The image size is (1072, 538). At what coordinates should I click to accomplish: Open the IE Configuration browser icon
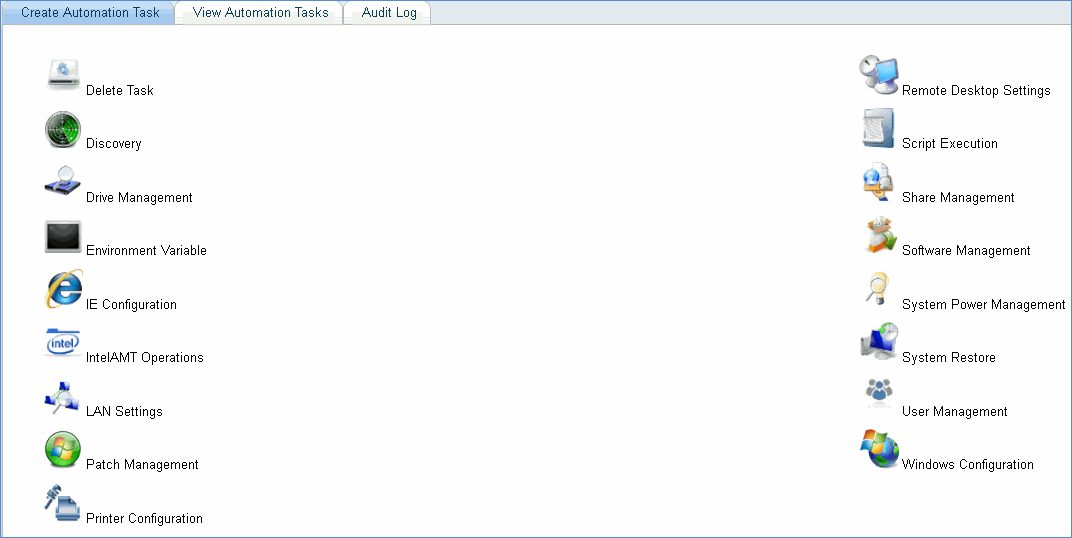[x=63, y=290]
